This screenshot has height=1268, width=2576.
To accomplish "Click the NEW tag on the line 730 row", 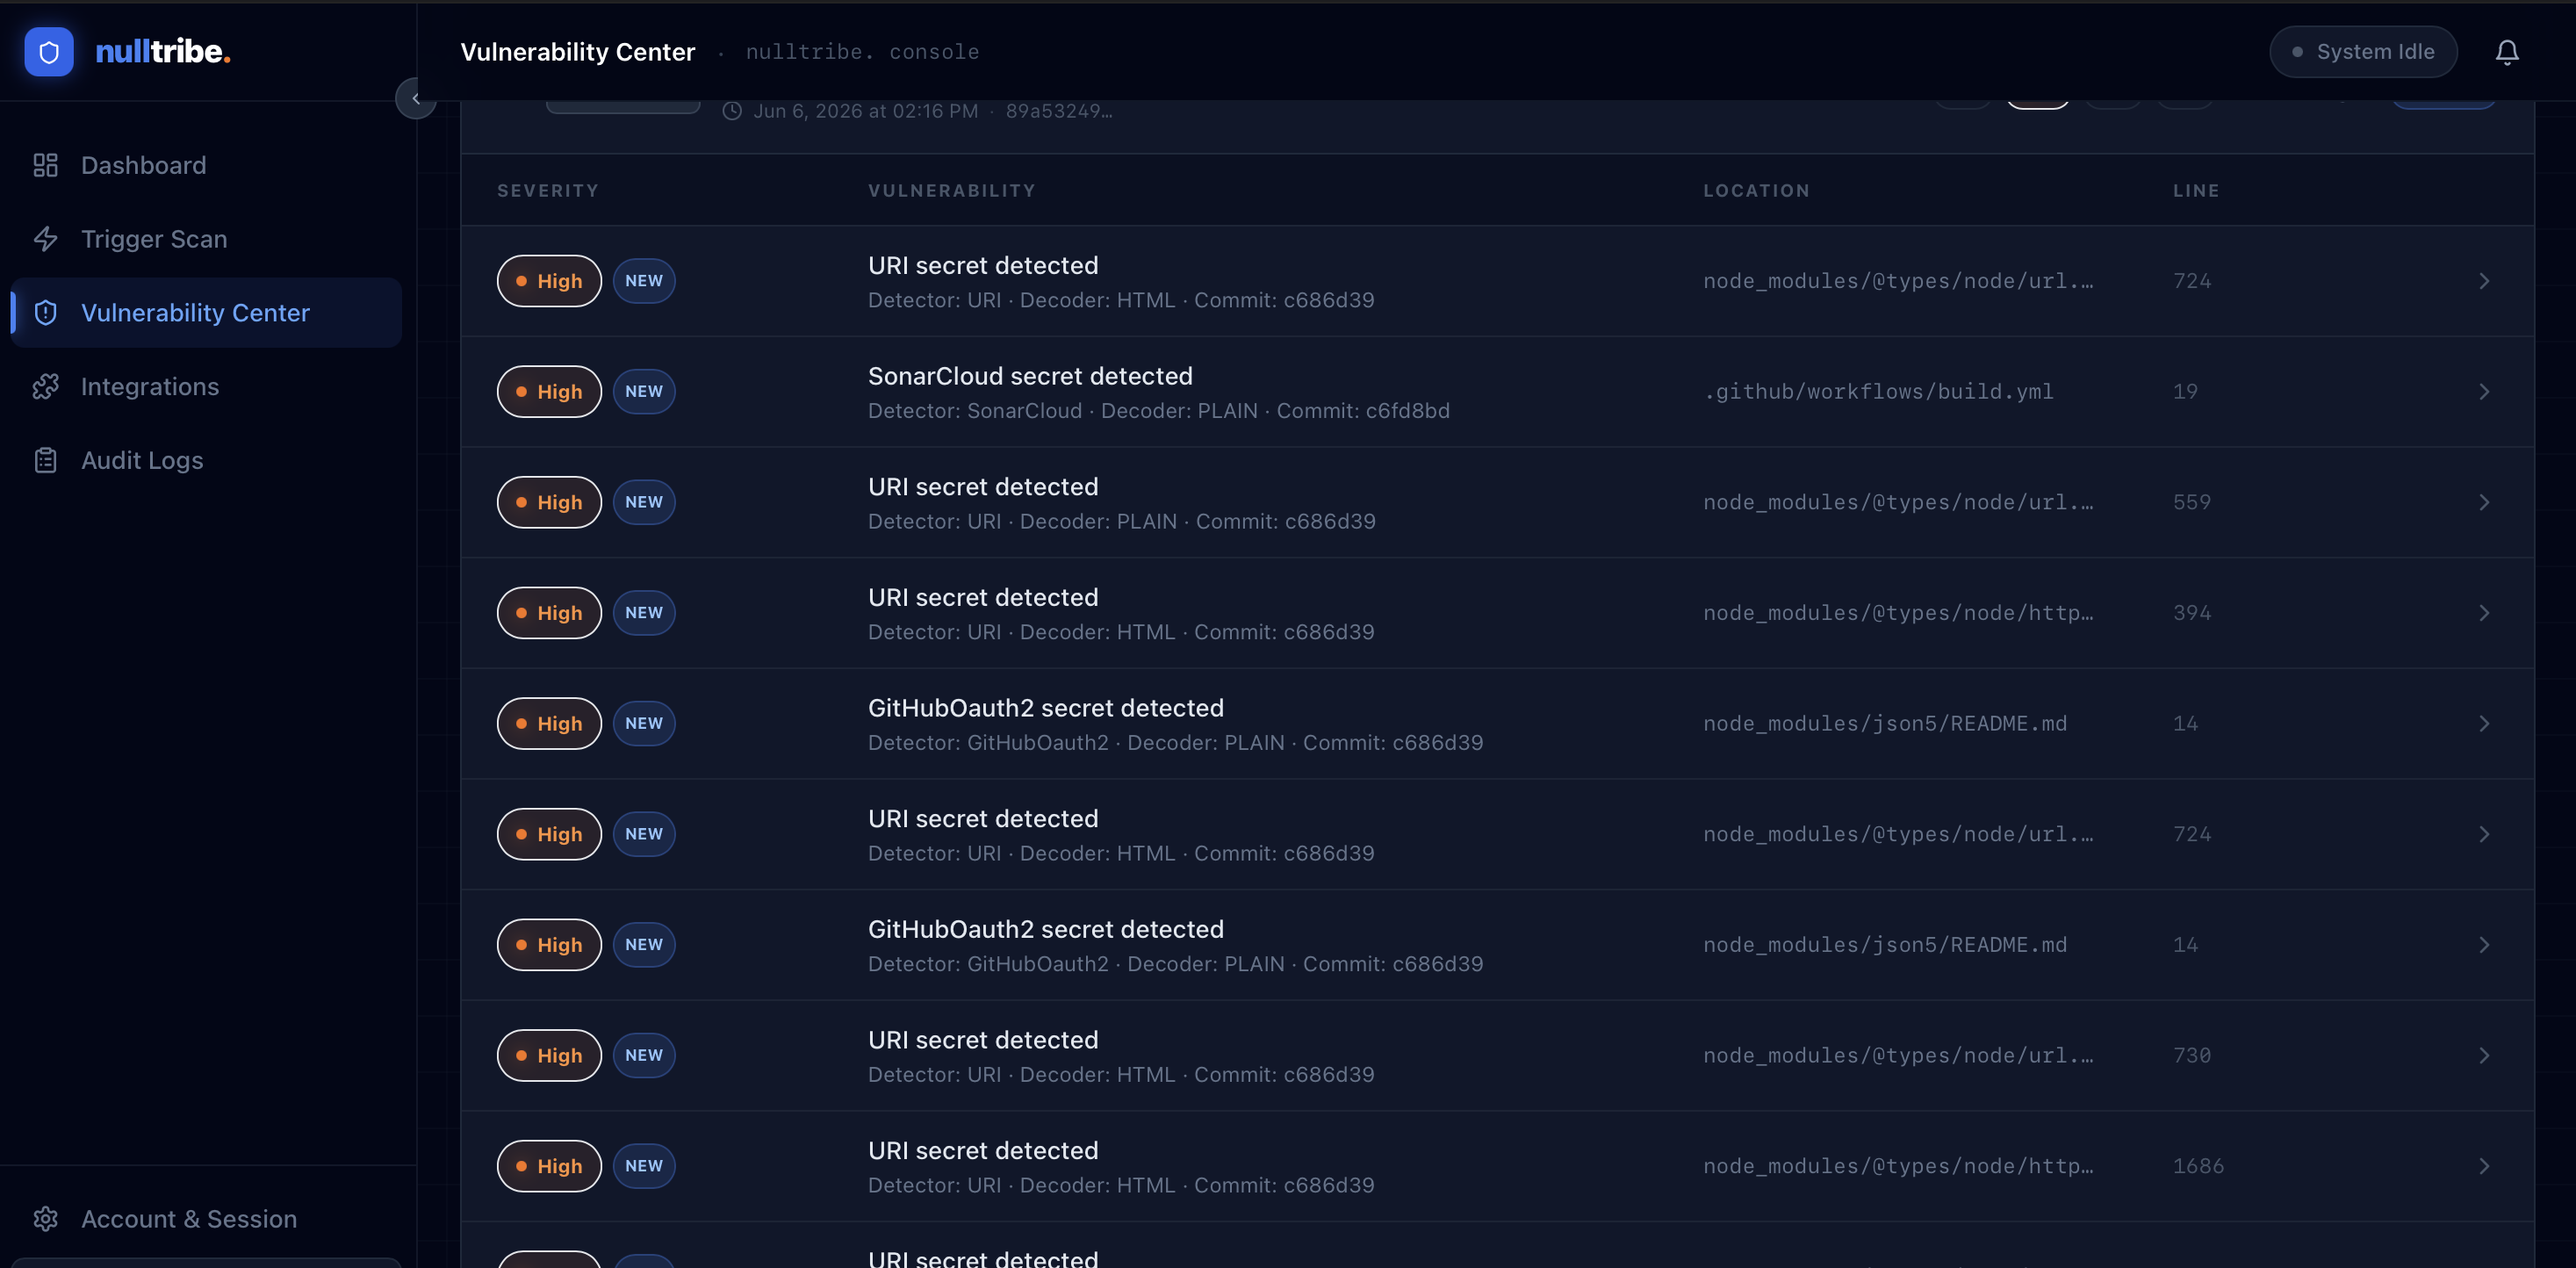I will (x=644, y=1056).
